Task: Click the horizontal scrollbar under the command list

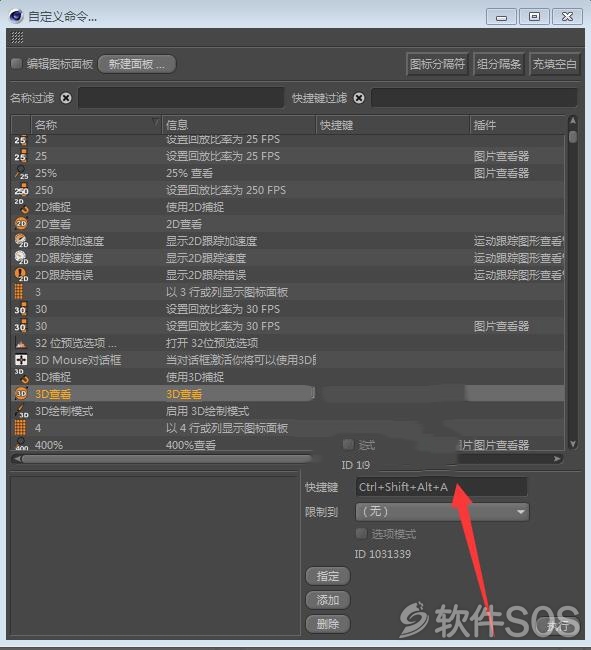Action: click(167, 459)
